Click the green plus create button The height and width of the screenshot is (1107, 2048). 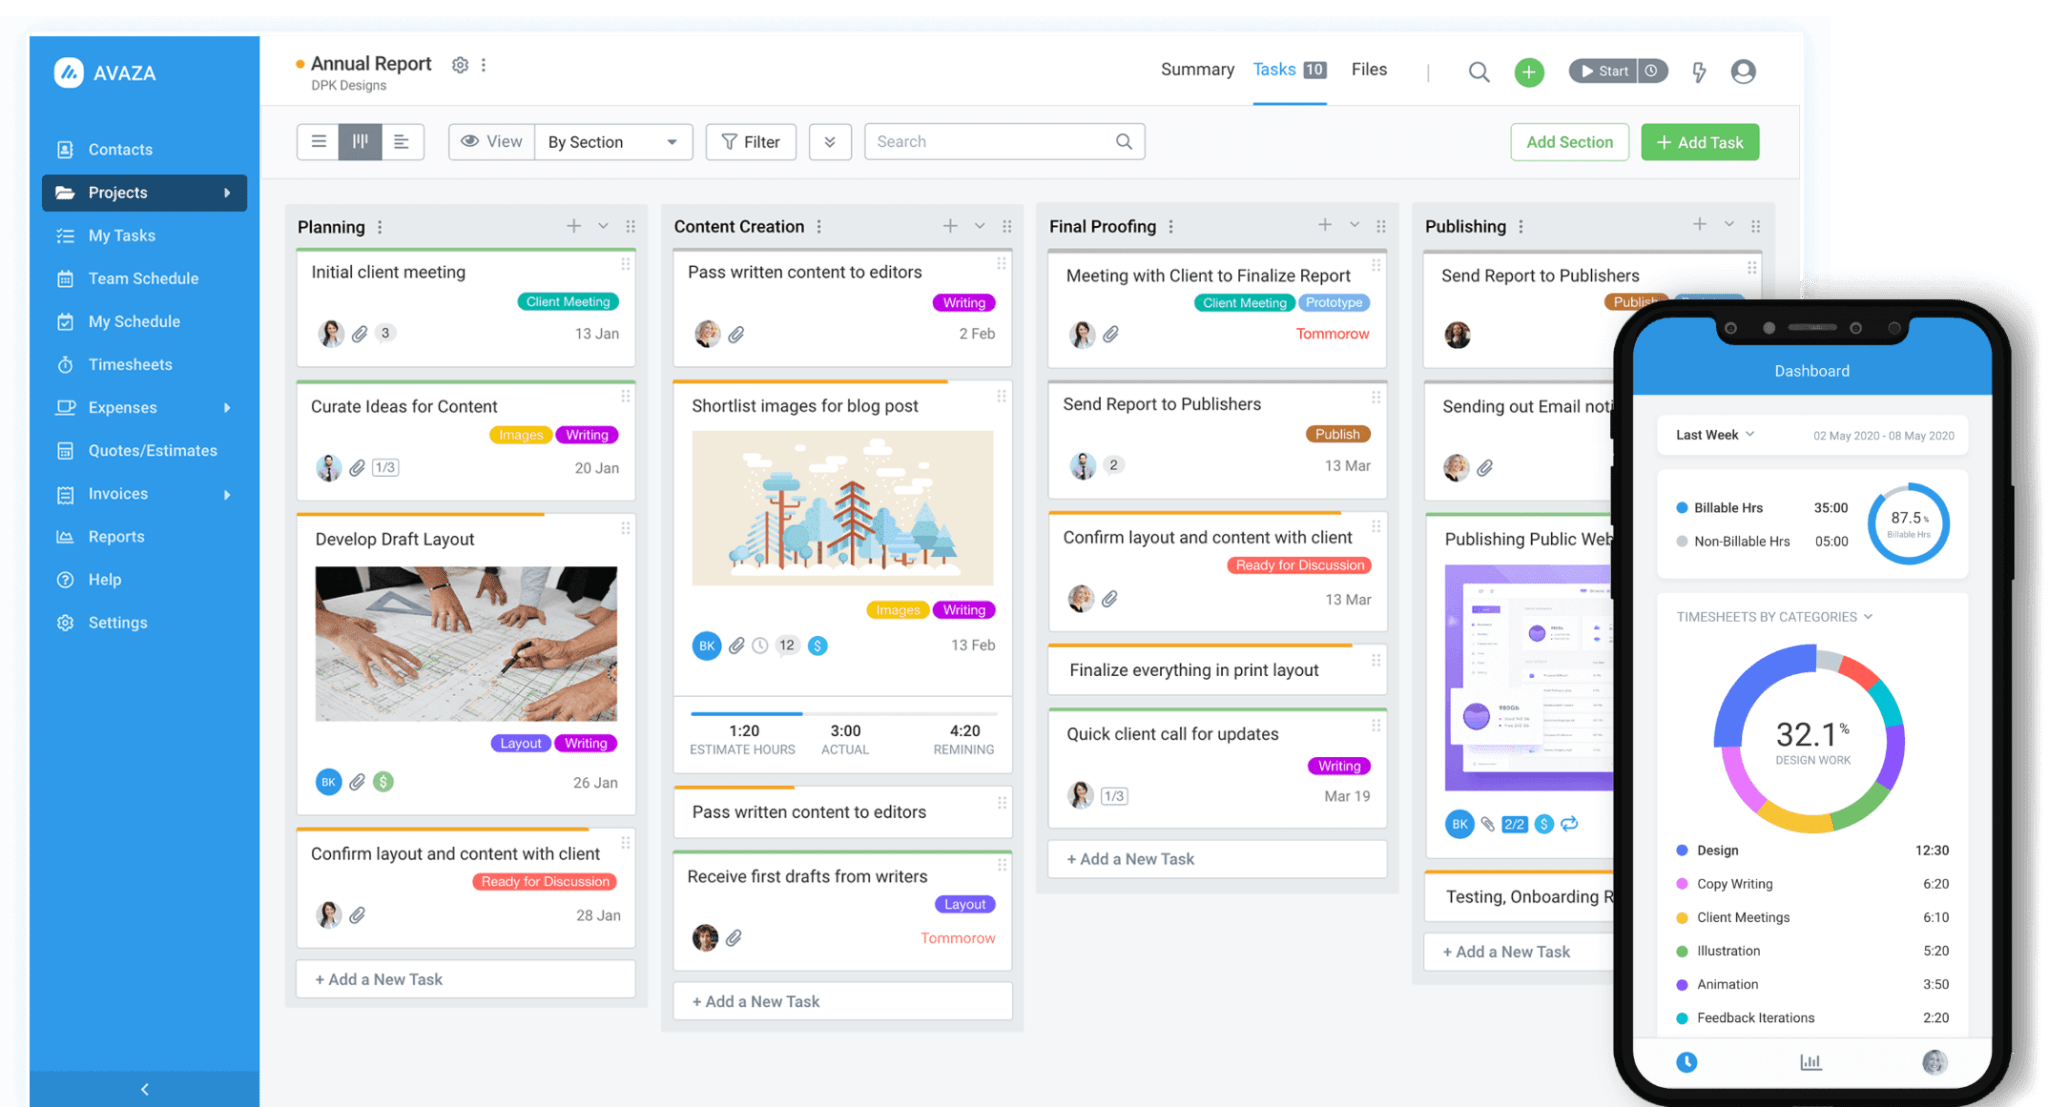click(x=1528, y=71)
